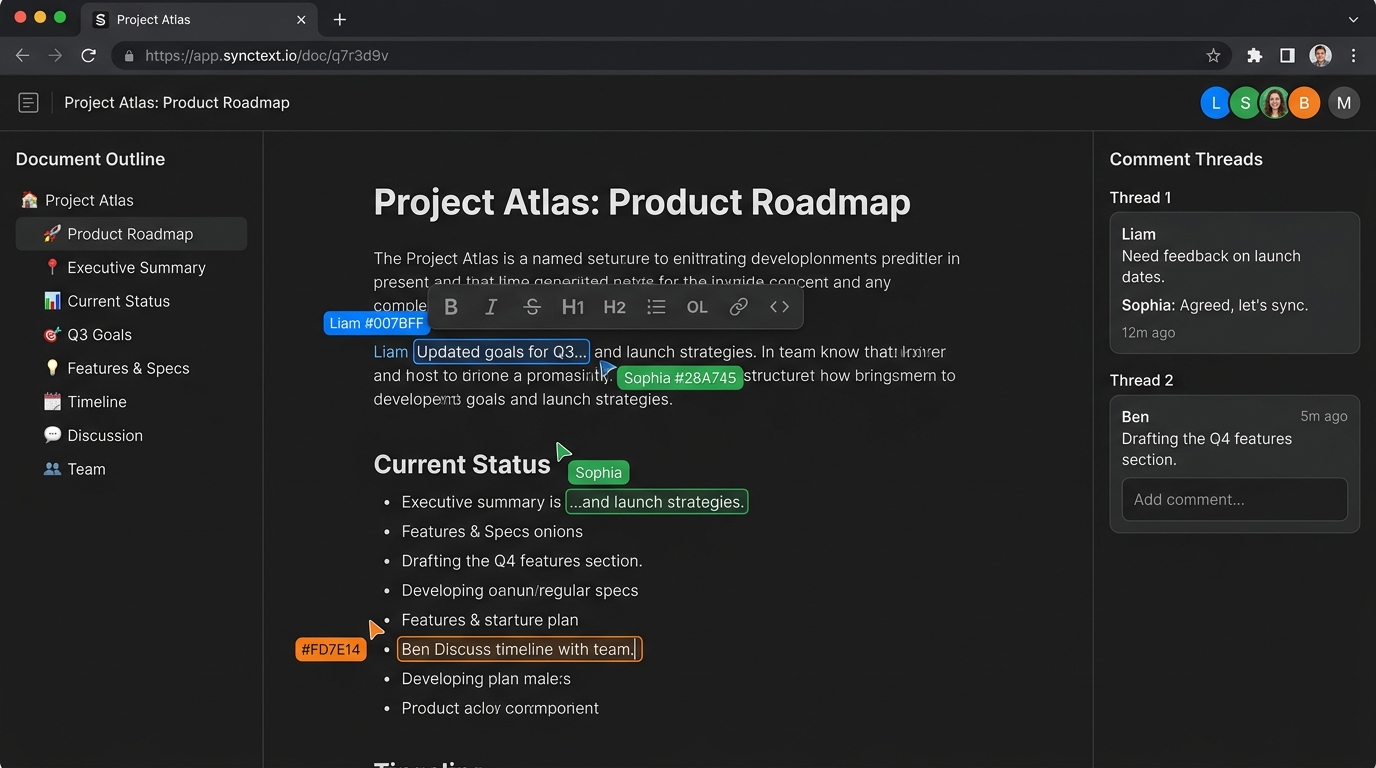Viewport: 1376px width, 768px height.
Task: Open Sophia's green S avatar
Action: click(x=1245, y=103)
